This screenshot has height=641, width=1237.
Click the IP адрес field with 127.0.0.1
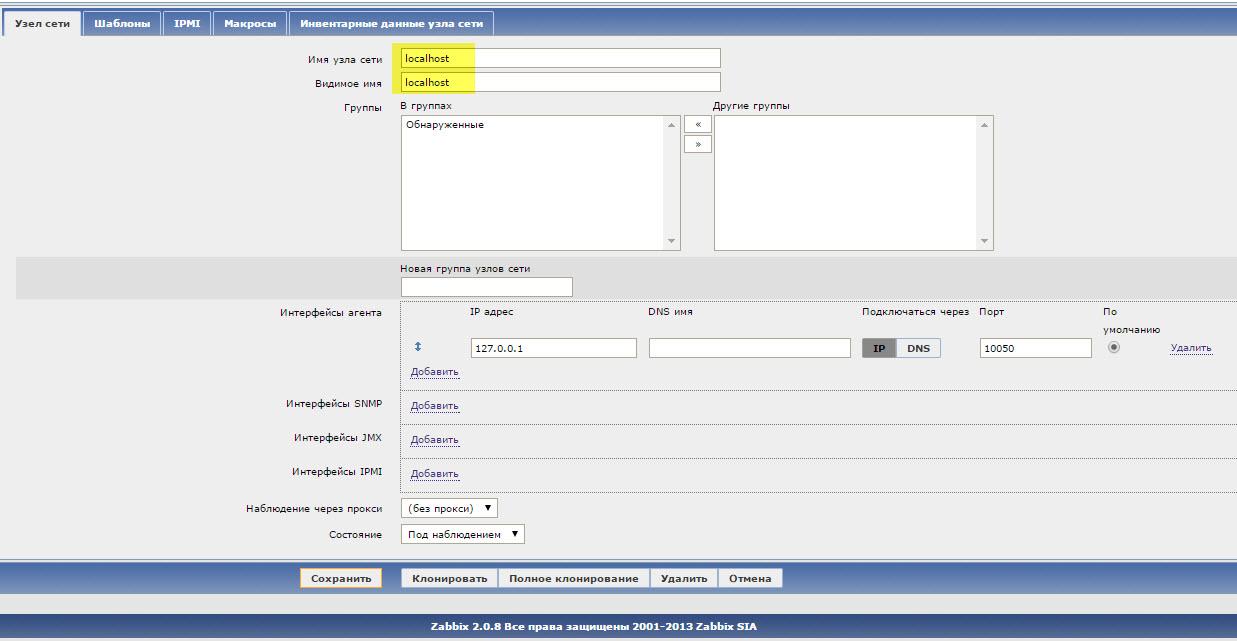tap(553, 348)
